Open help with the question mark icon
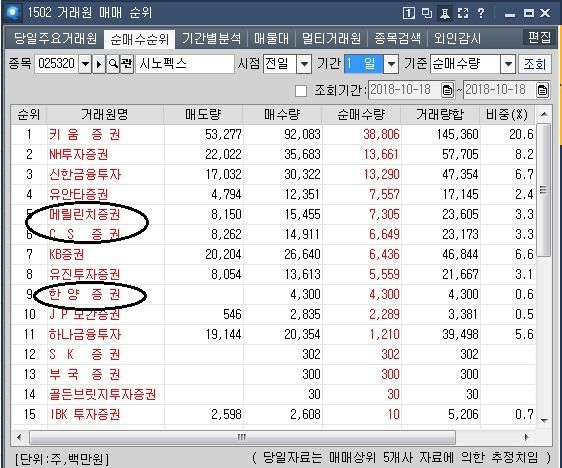562x468 pixels. pyautogui.click(x=481, y=13)
